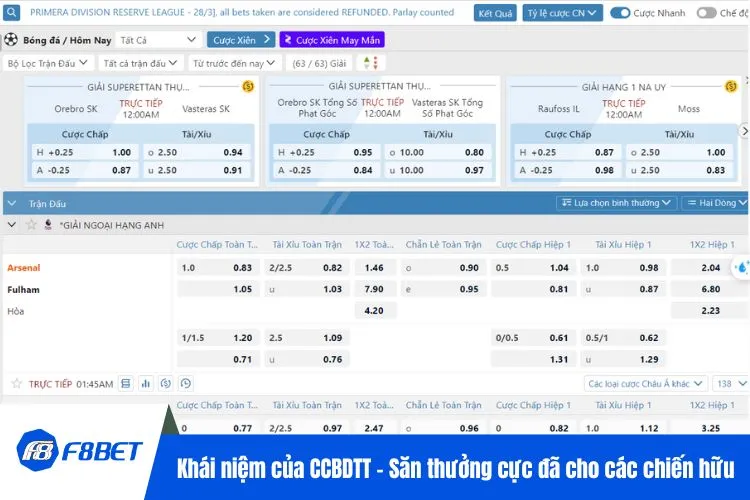
Task: Pick Vasteras SK A -0.25 odds 0.87
Action: [x=85, y=170]
